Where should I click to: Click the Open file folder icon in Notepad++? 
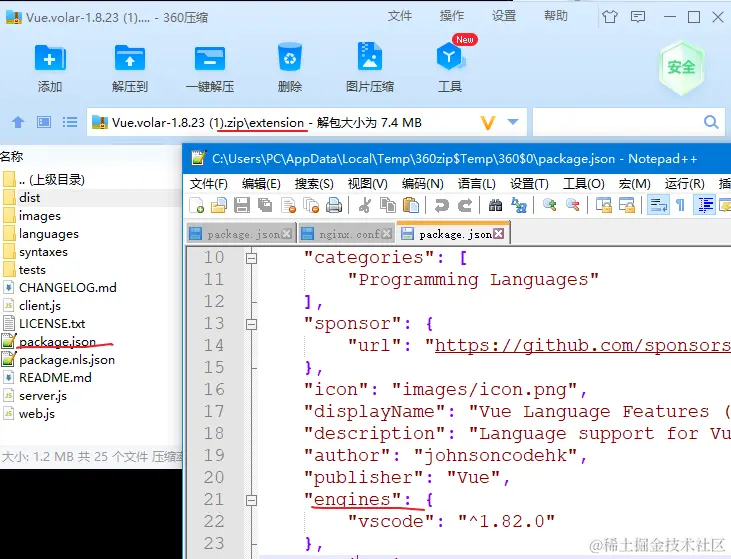219,205
